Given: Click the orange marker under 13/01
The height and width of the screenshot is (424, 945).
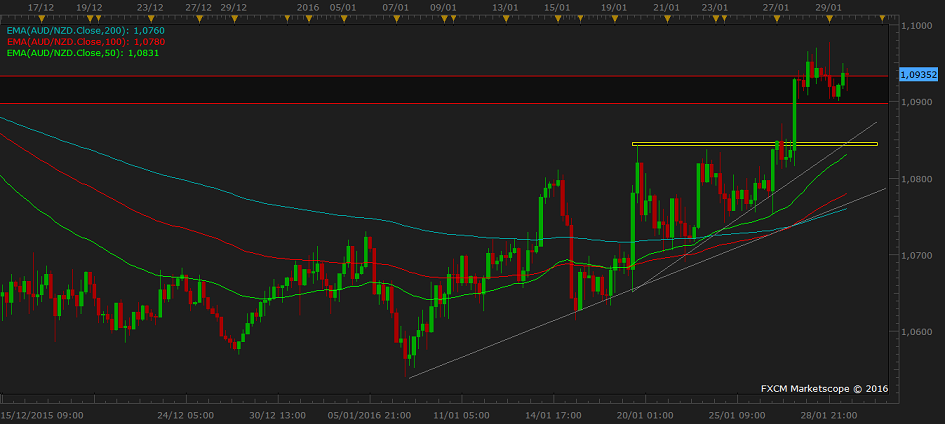Looking at the screenshot, I should (x=508, y=17).
